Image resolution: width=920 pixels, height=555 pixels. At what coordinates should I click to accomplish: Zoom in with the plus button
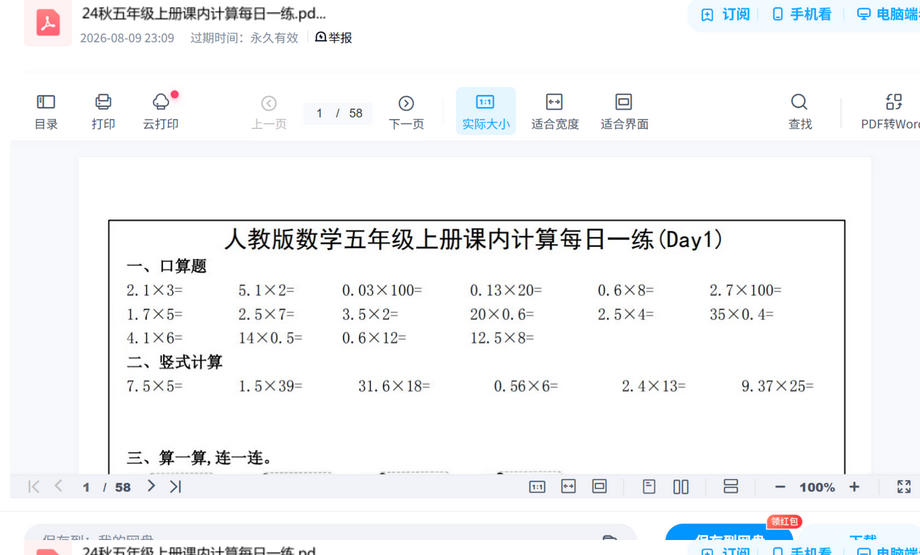[x=854, y=486]
